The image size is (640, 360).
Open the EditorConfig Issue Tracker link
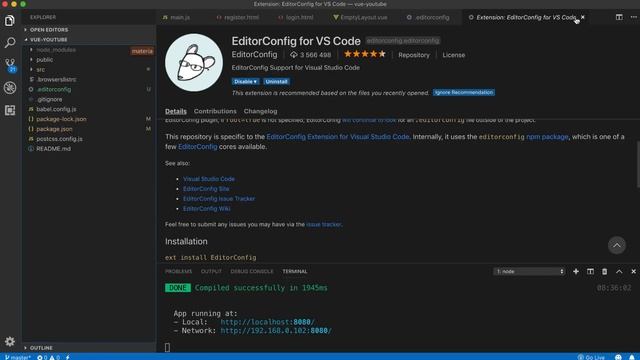[219, 198]
